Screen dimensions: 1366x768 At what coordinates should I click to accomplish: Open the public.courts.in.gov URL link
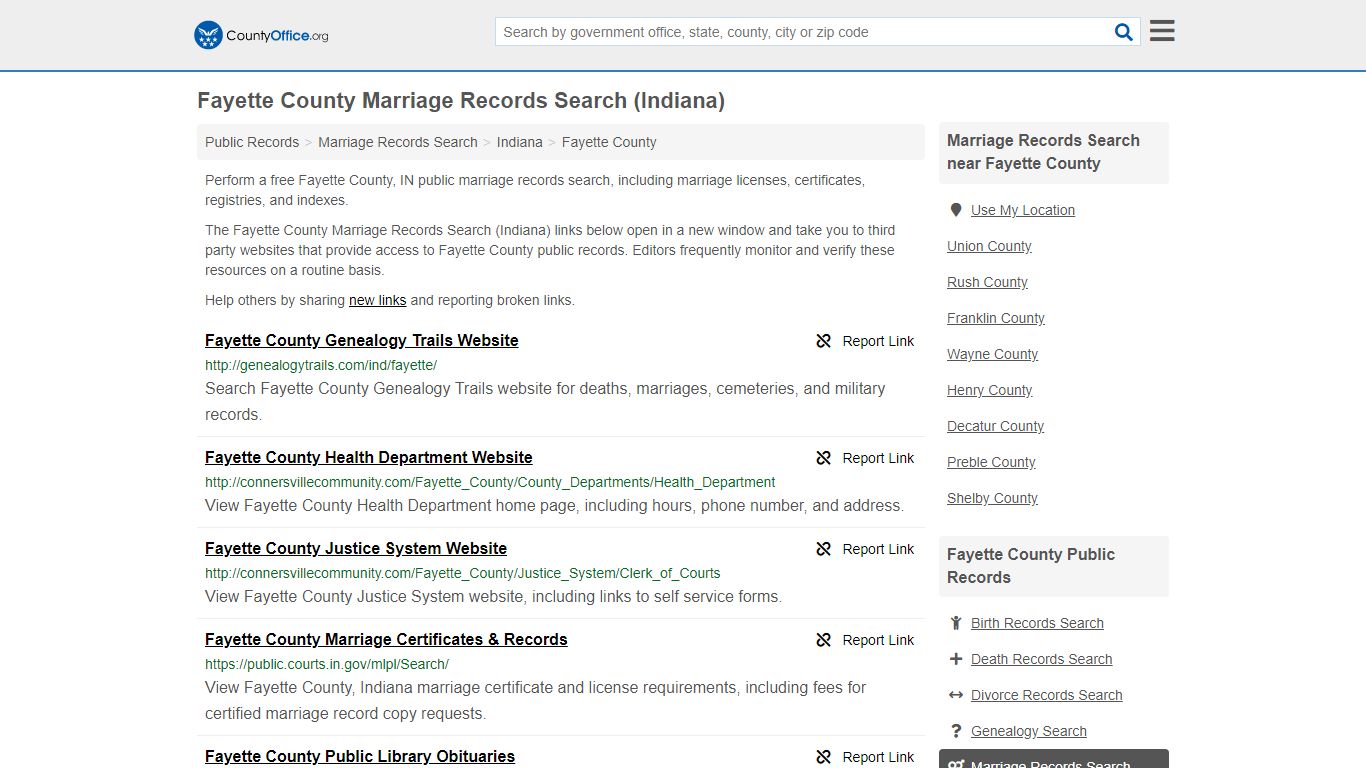point(327,664)
